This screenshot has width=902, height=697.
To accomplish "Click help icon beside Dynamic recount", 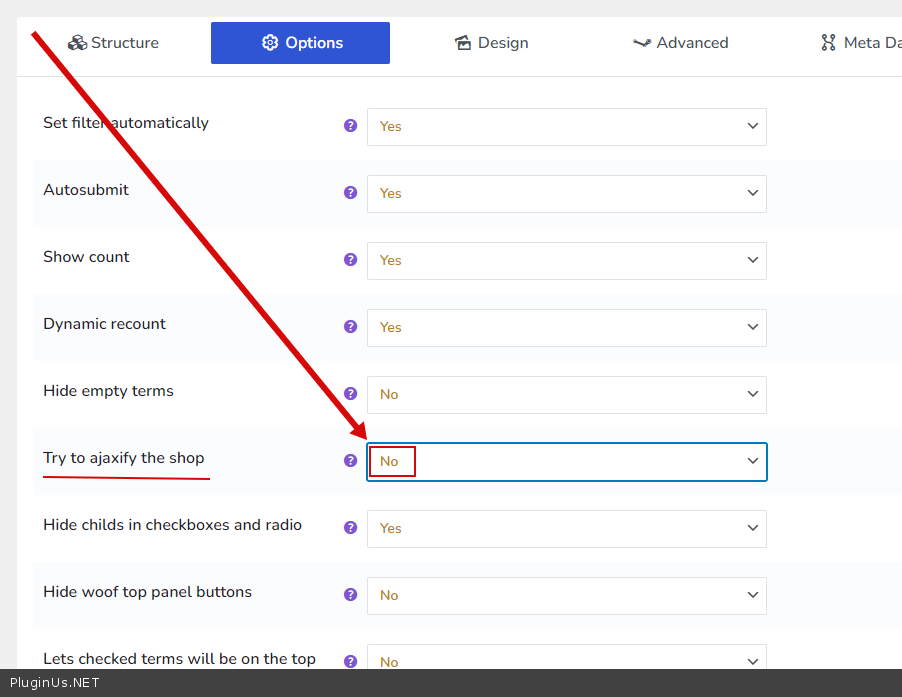I will pyautogui.click(x=350, y=327).
